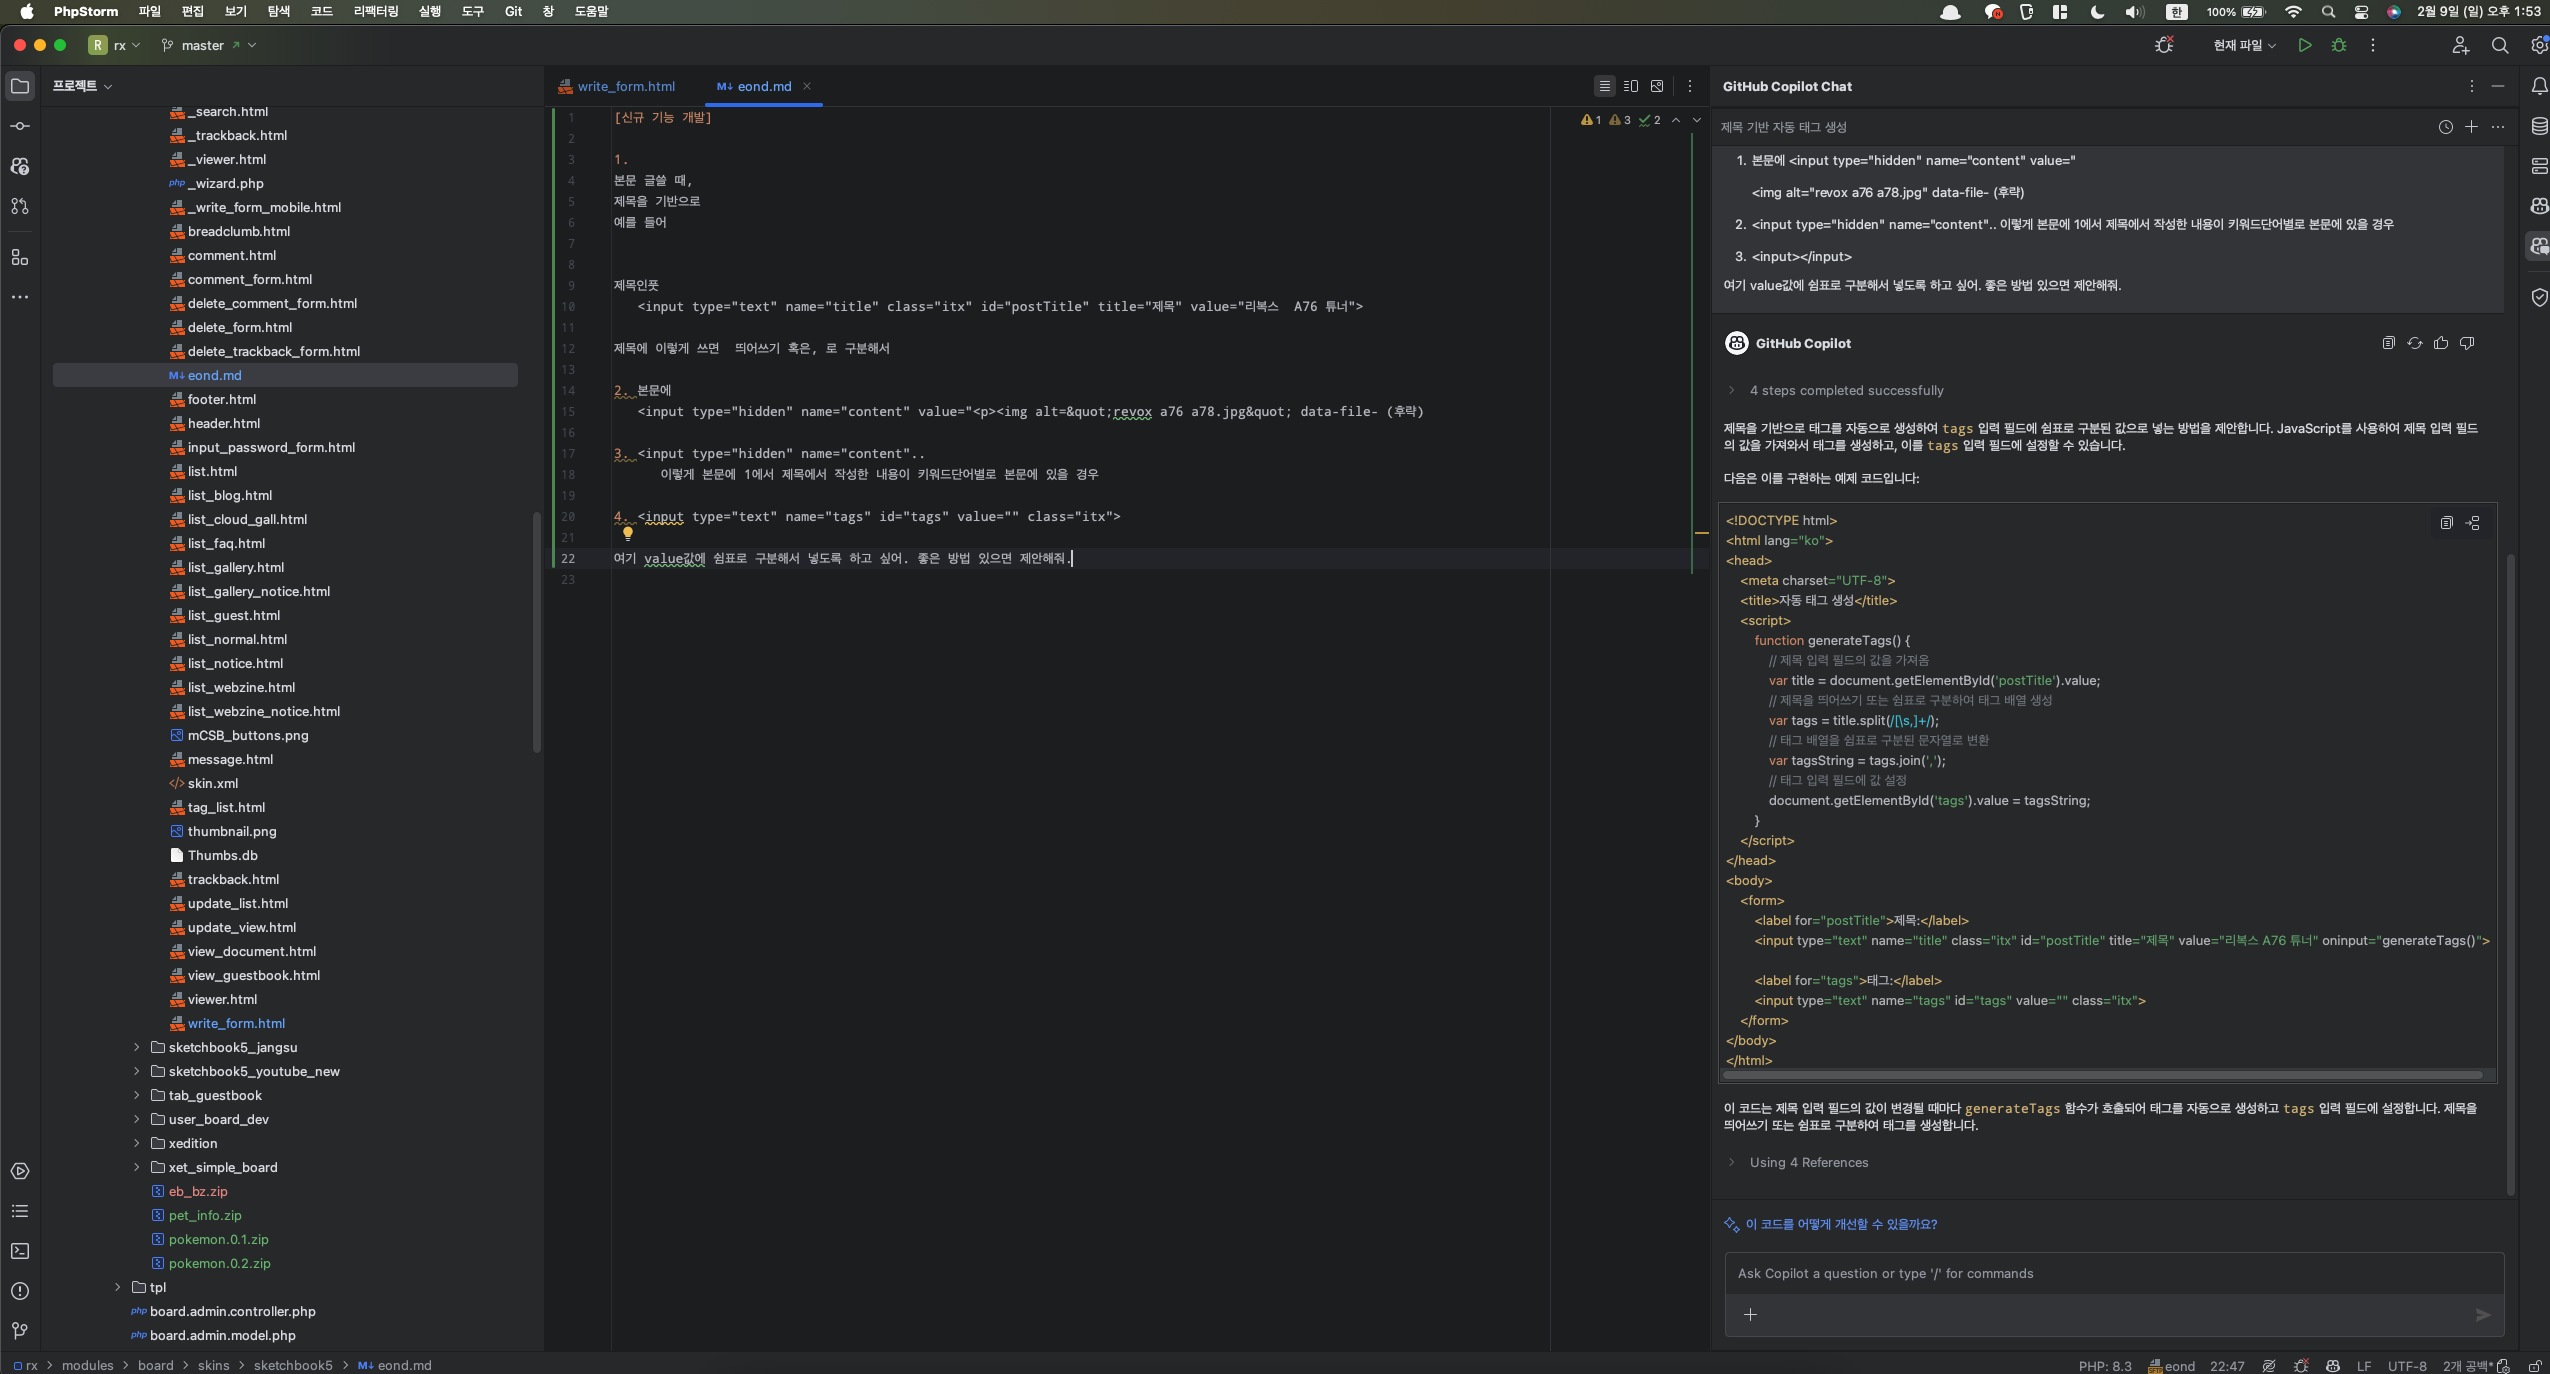This screenshot has height=1374, width=2550.
Task: Click the green Debug bug button
Action: tap(2339, 45)
